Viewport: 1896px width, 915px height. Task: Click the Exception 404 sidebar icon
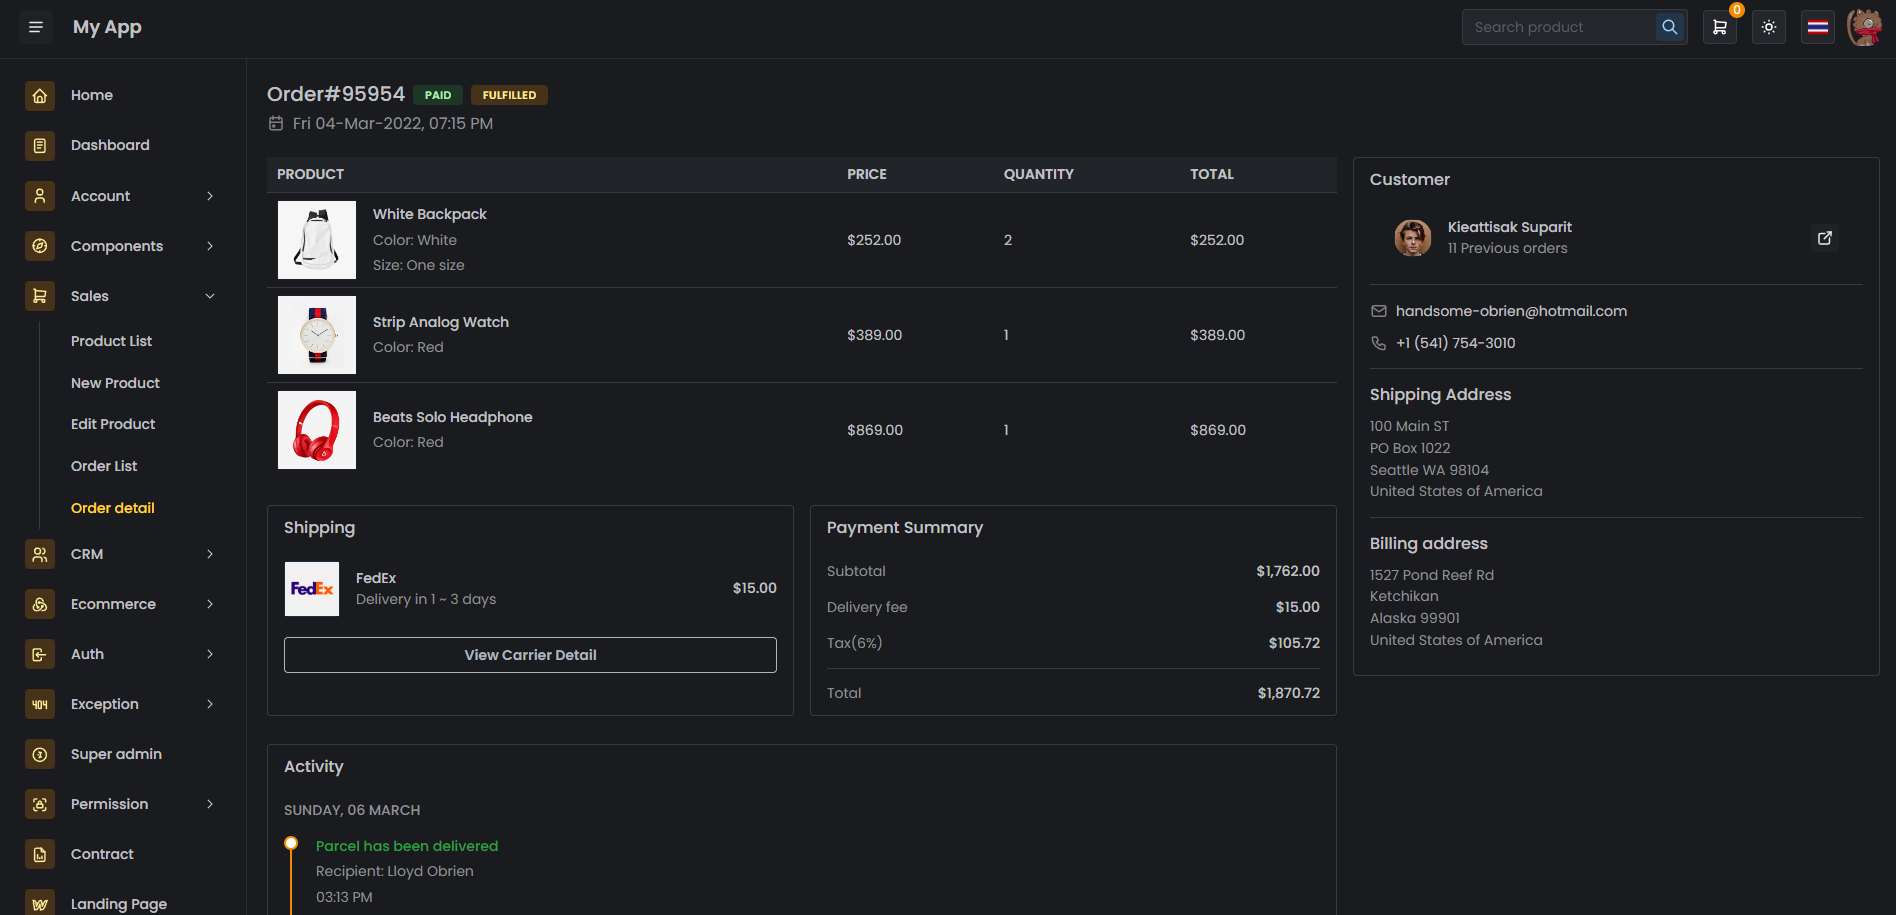[x=40, y=704]
